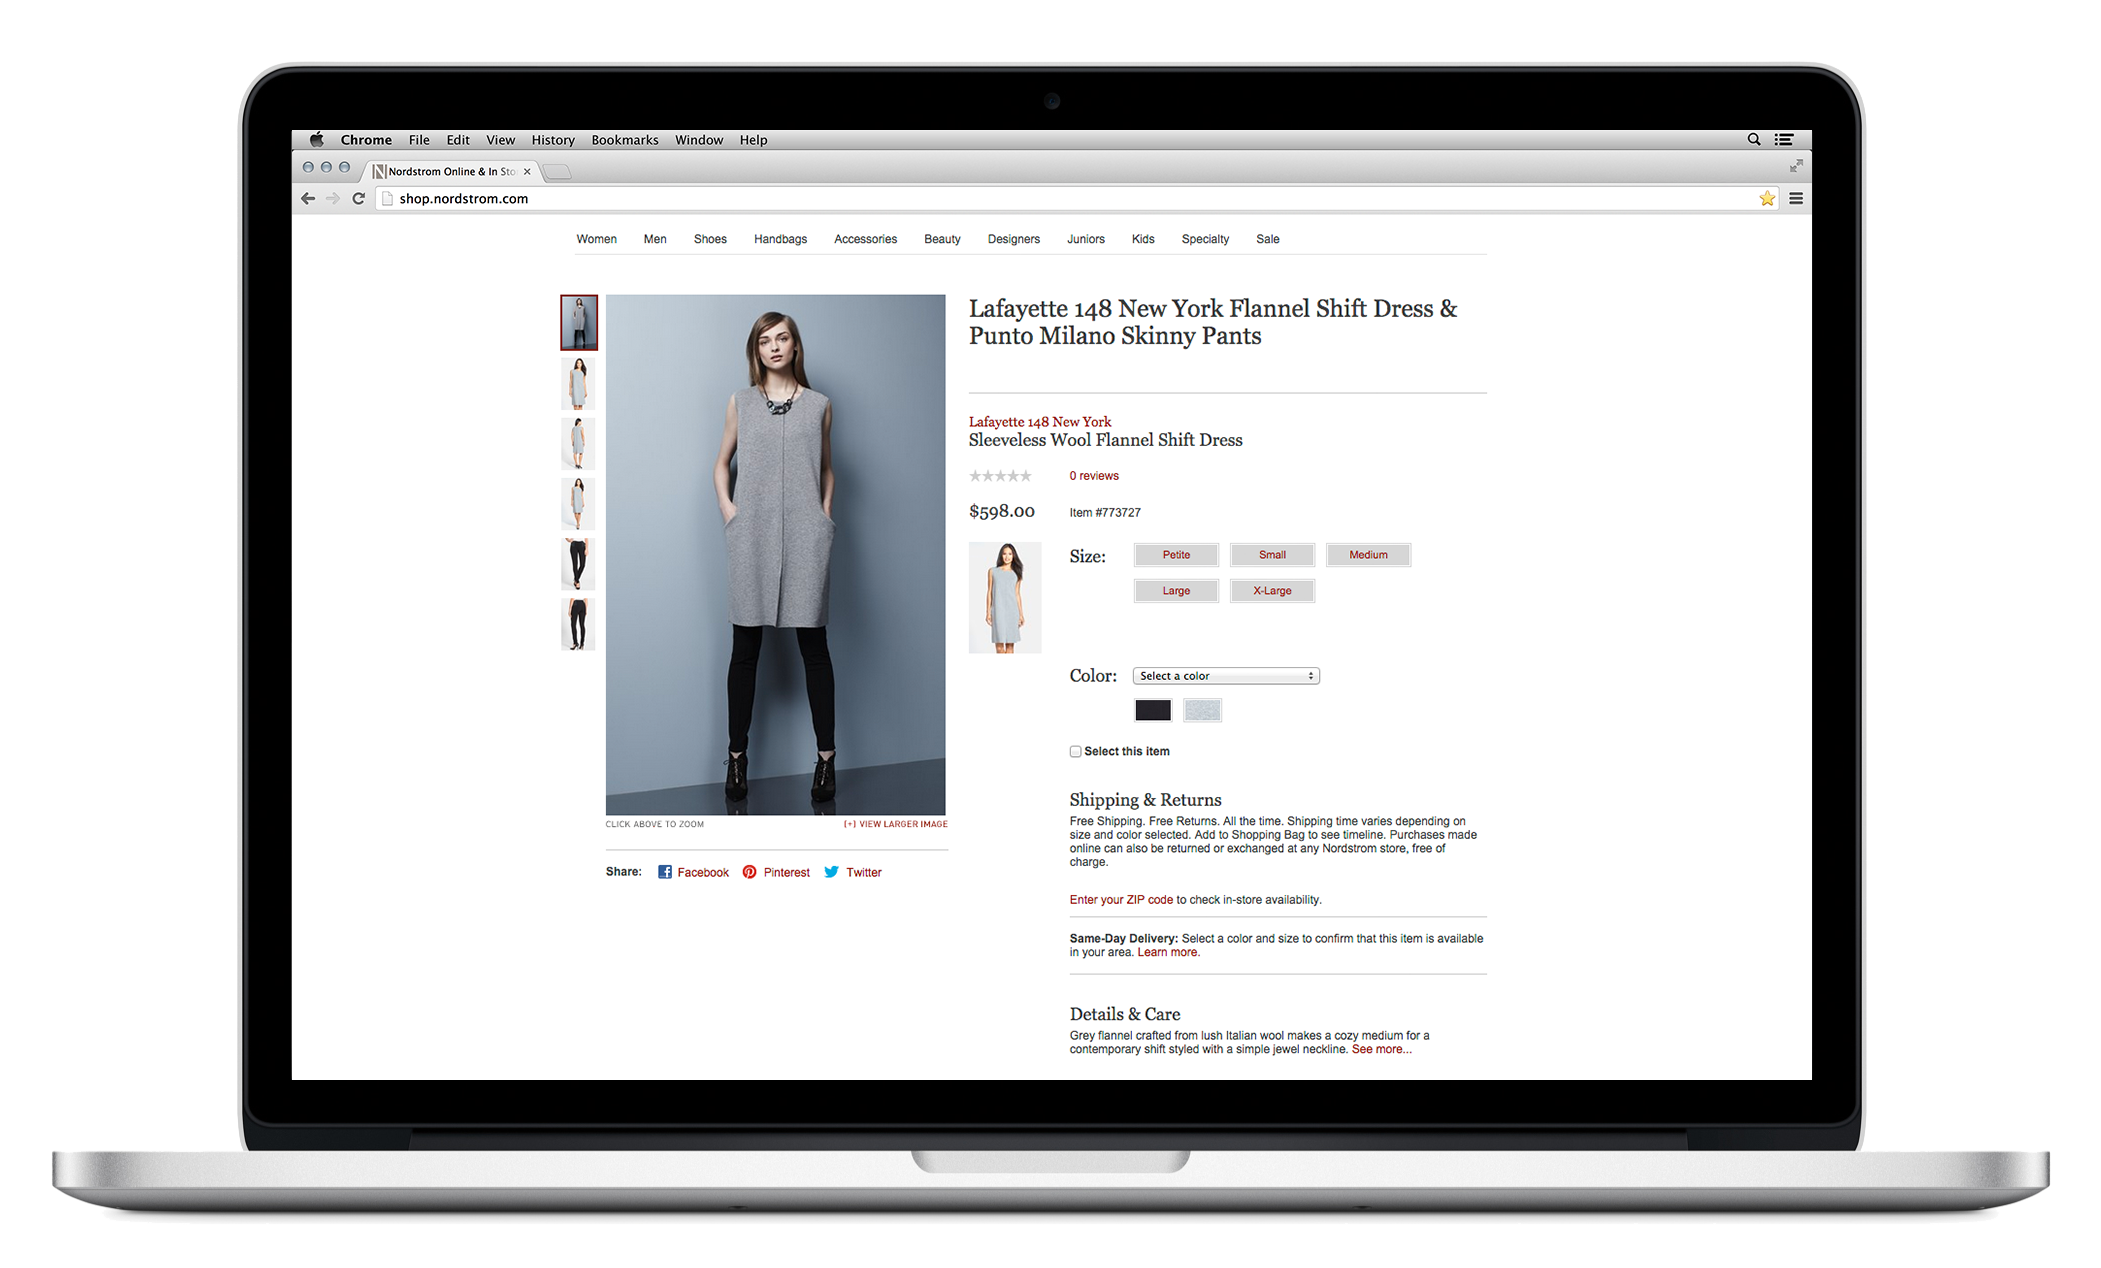Select size X-Large
Image resolution: width=2101 pixels, height=1268 pixels.
[x=1272, y=591]
